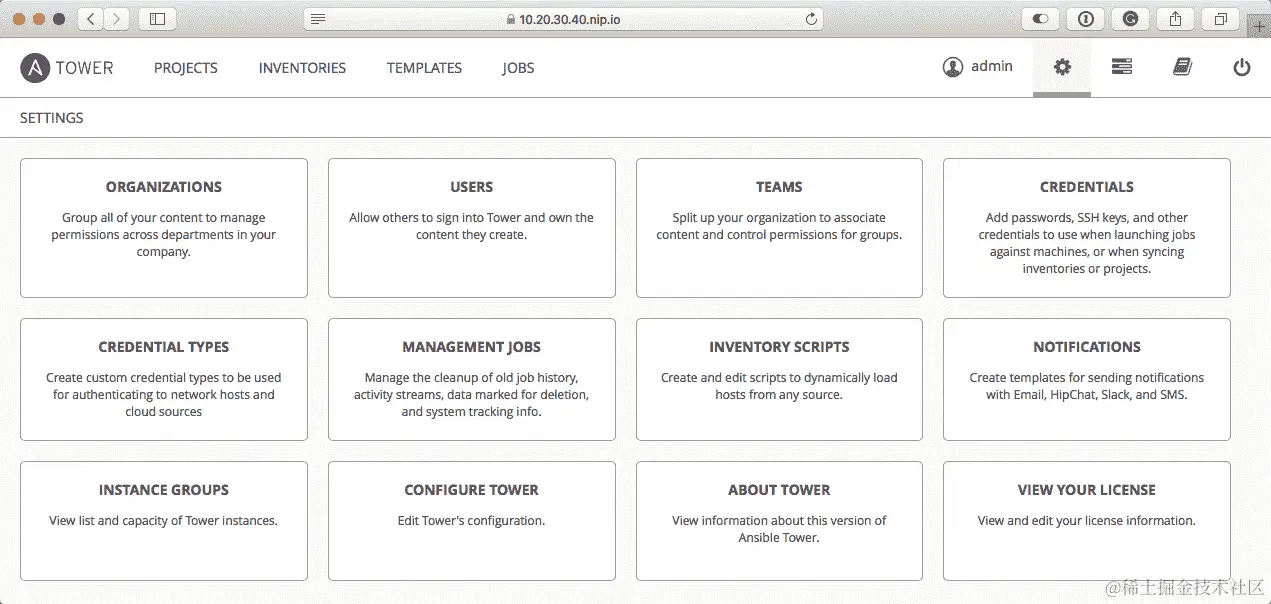Open the Credentials settings card
Viewport: 1271px width, 604px height.
(x=1087, y=228)
